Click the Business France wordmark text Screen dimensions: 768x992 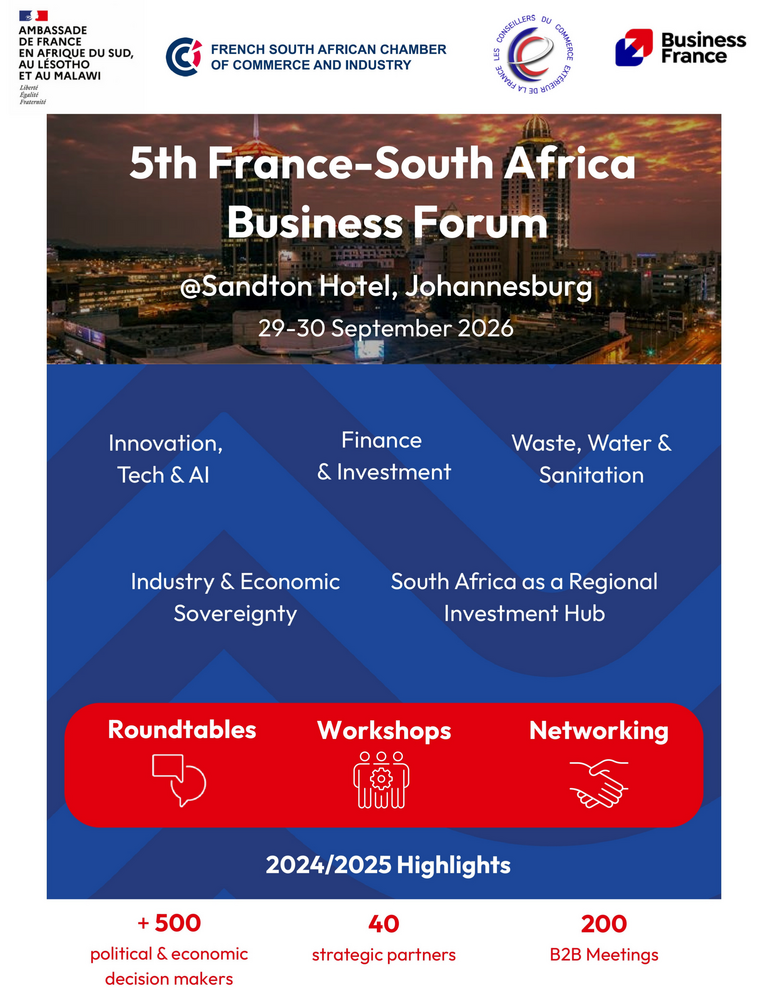click(703, 48)
